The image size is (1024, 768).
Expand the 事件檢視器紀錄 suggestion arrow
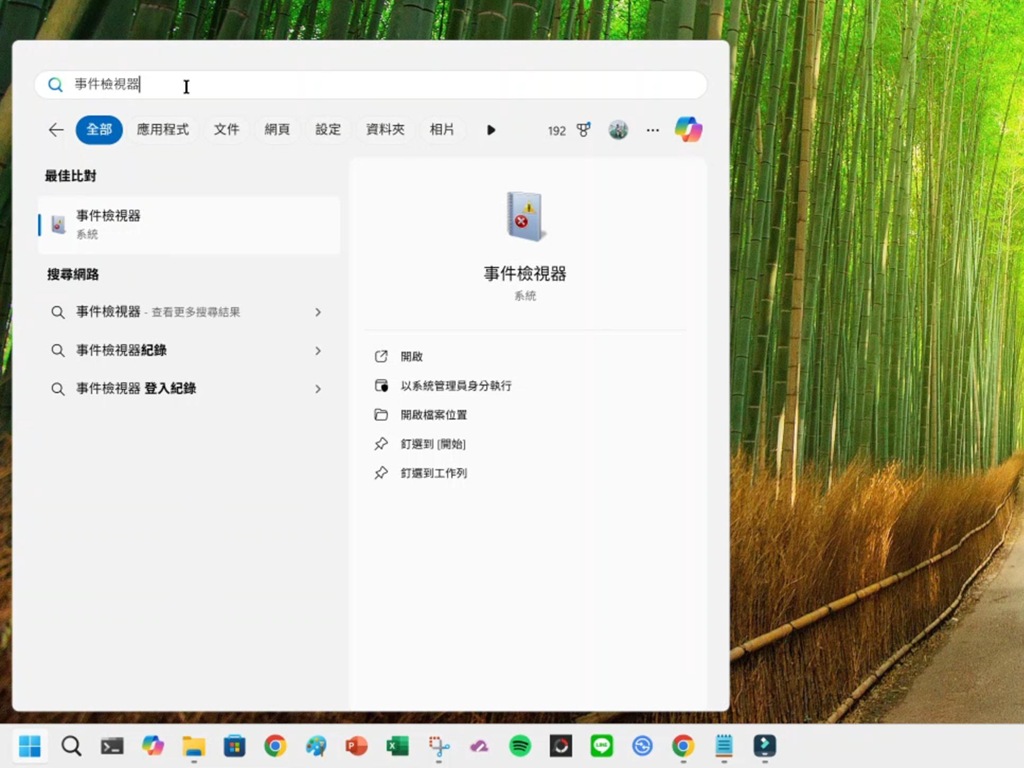[x=318, y=351]
